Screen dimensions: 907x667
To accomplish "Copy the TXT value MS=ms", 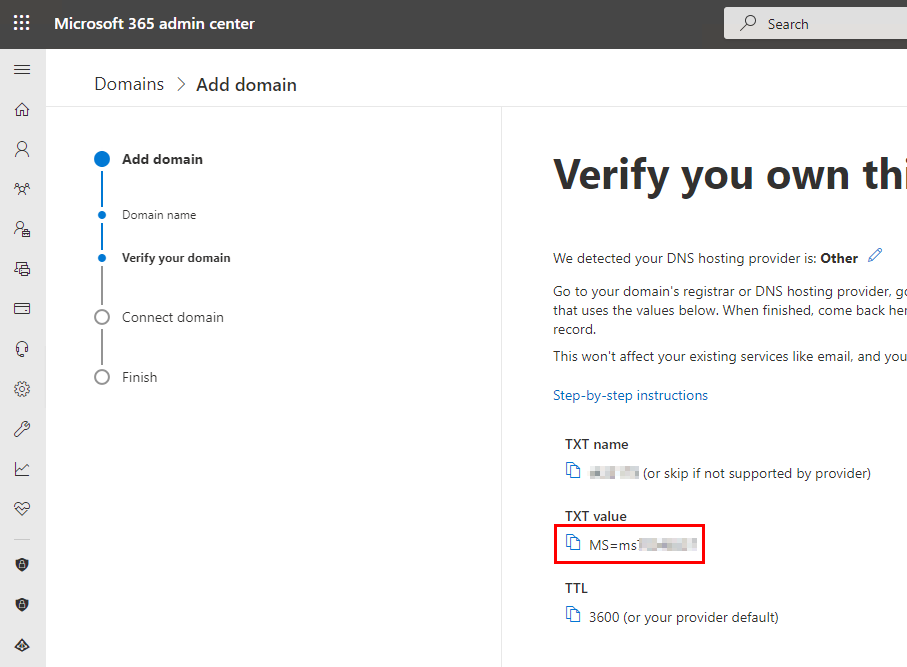I will click(x=573, y=543).
